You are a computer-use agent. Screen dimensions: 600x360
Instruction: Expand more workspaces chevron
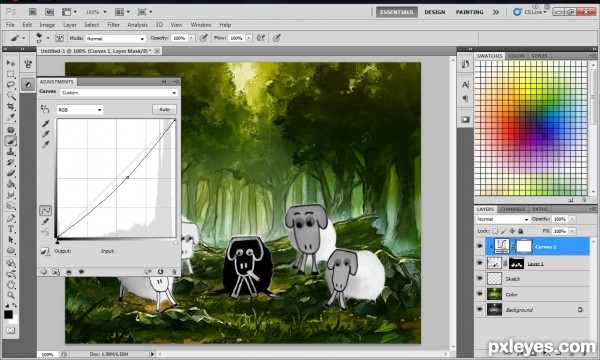496,12
